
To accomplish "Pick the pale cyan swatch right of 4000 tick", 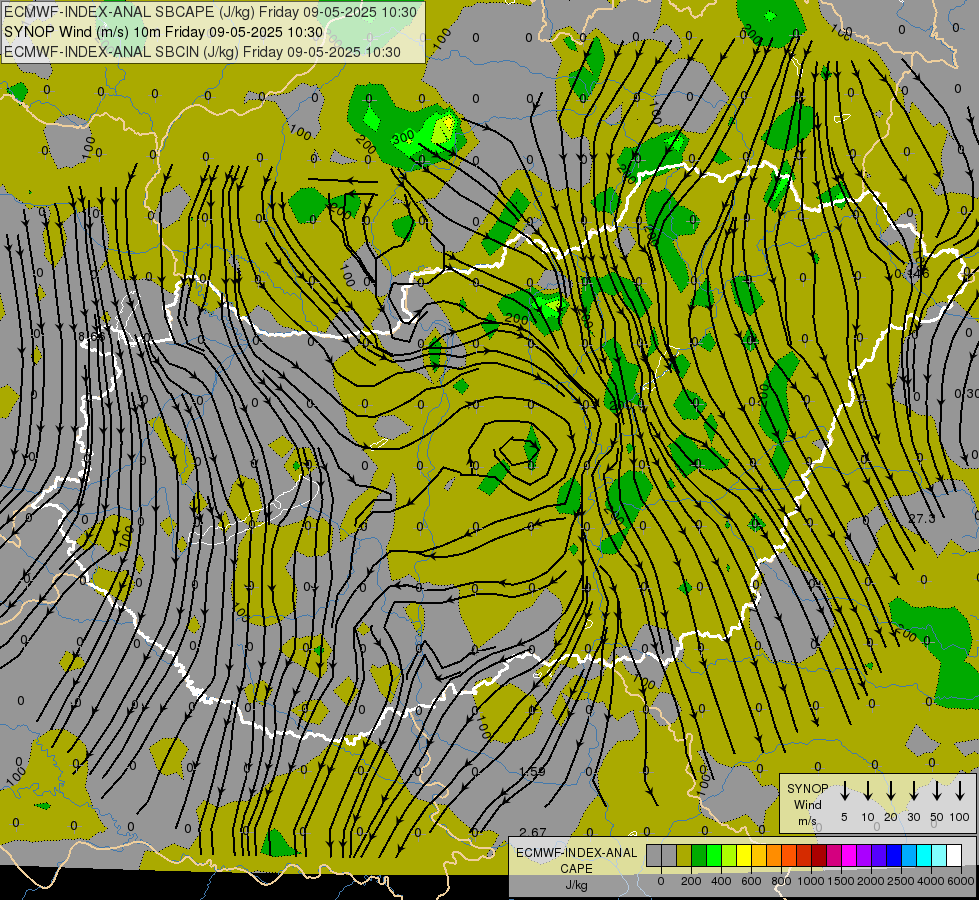I will (940, 855).
